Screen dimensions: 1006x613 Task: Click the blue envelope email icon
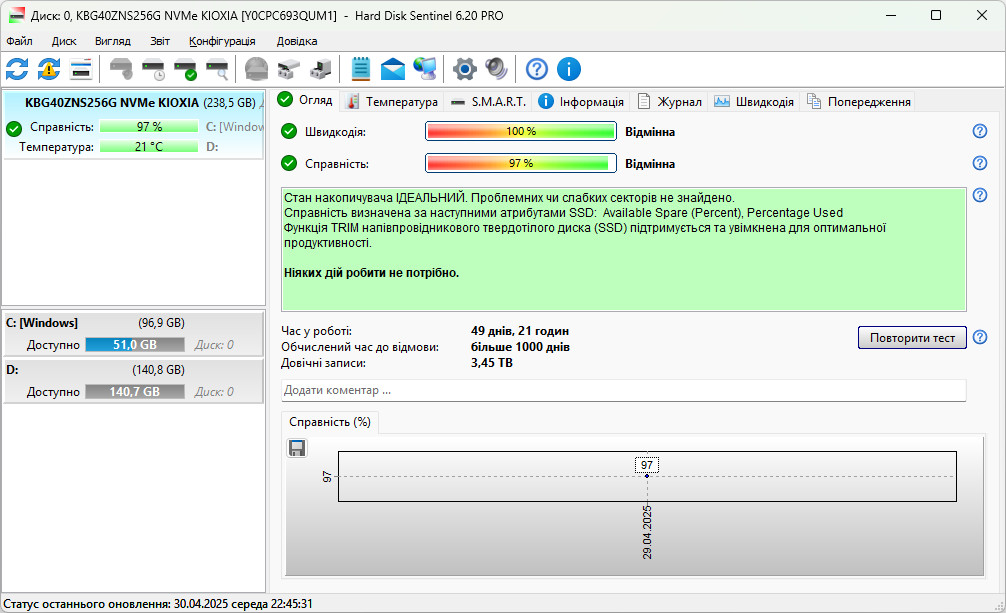point(393,69)
